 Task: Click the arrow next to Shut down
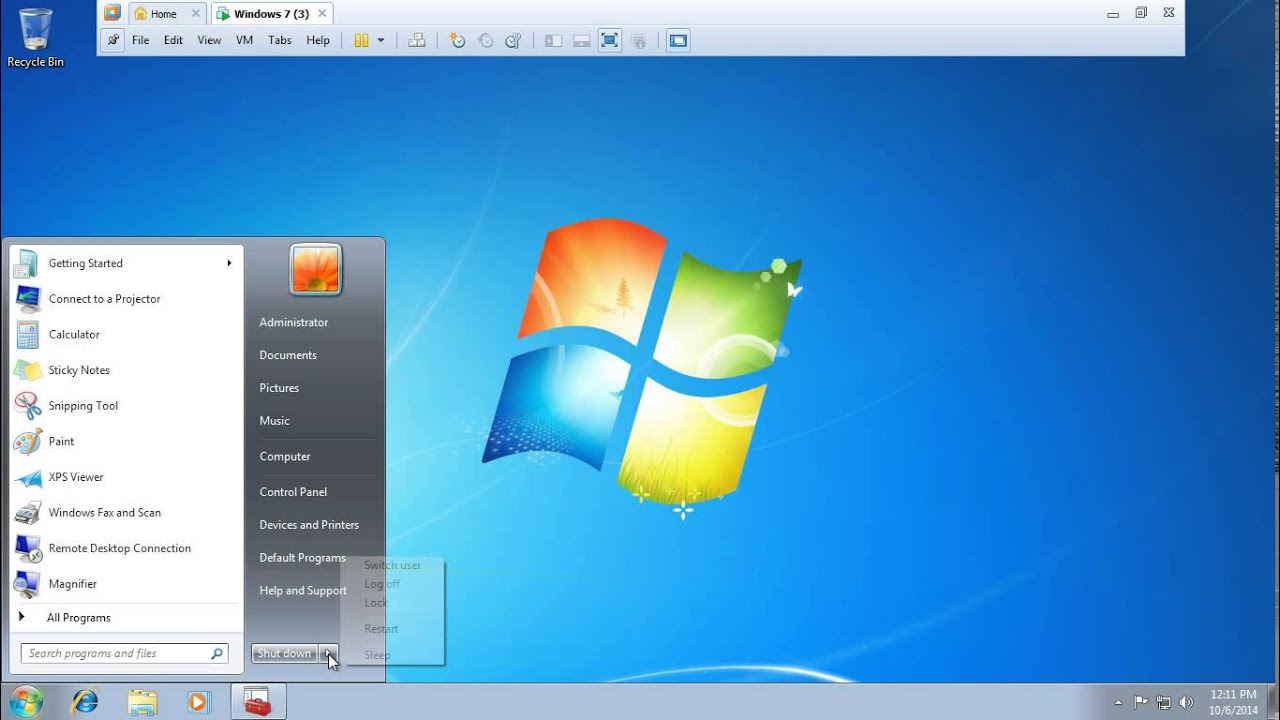tap(329, 654)
